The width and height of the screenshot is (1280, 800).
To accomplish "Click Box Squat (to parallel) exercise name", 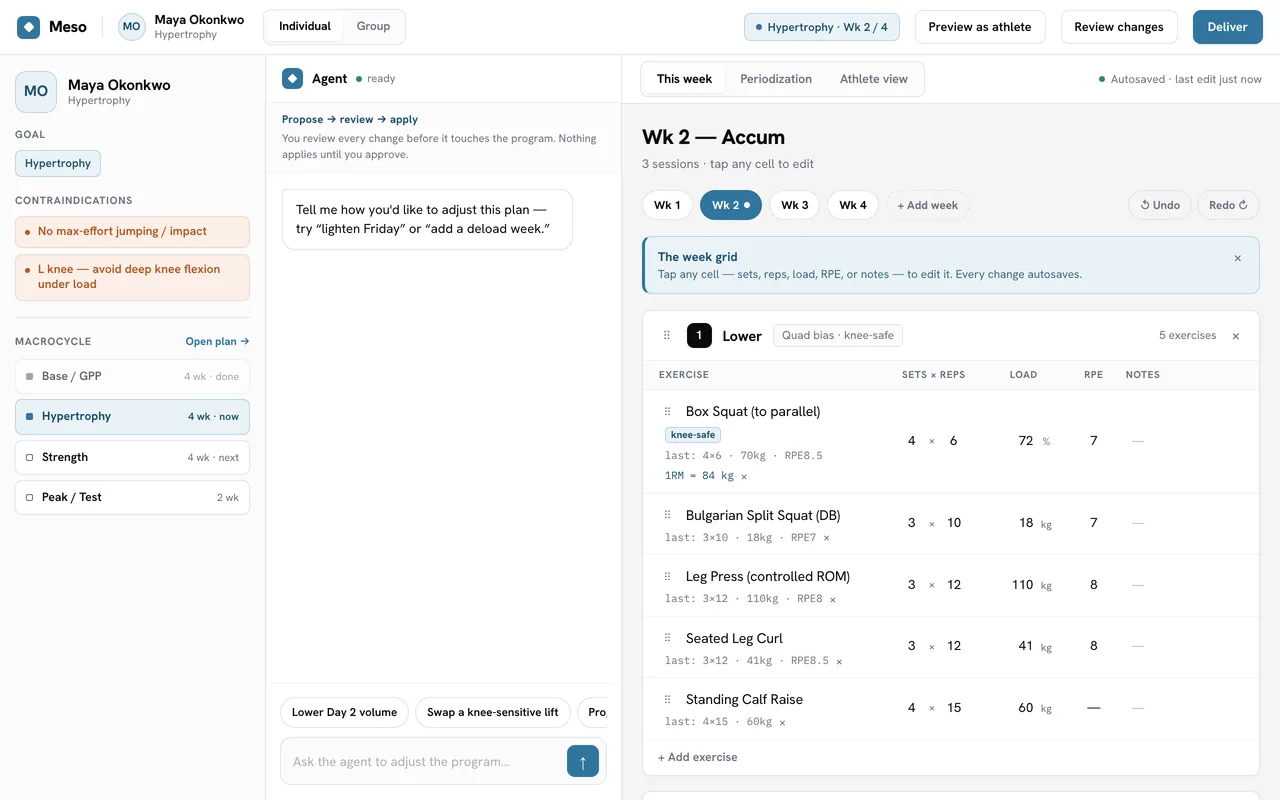I will tap(753, 411).
